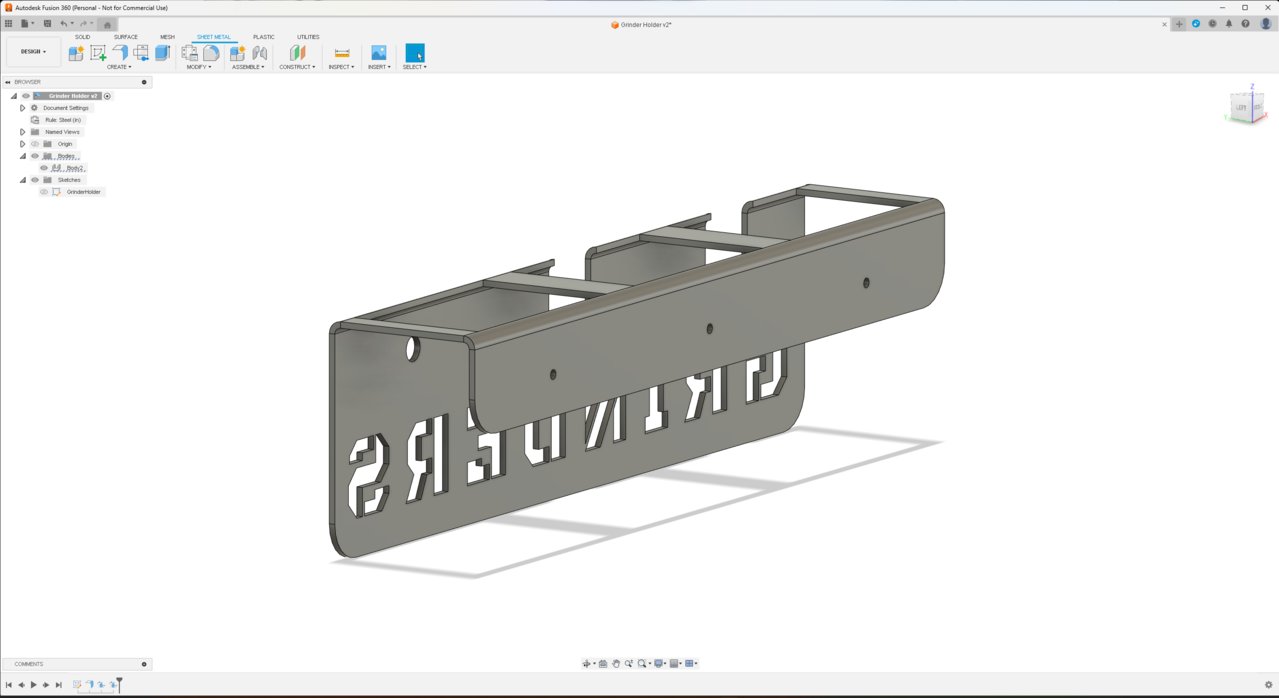This screenshot has height=698, width=1279.
Task: Select the GrinderHolder sketch item
Action: pos(84,192)
